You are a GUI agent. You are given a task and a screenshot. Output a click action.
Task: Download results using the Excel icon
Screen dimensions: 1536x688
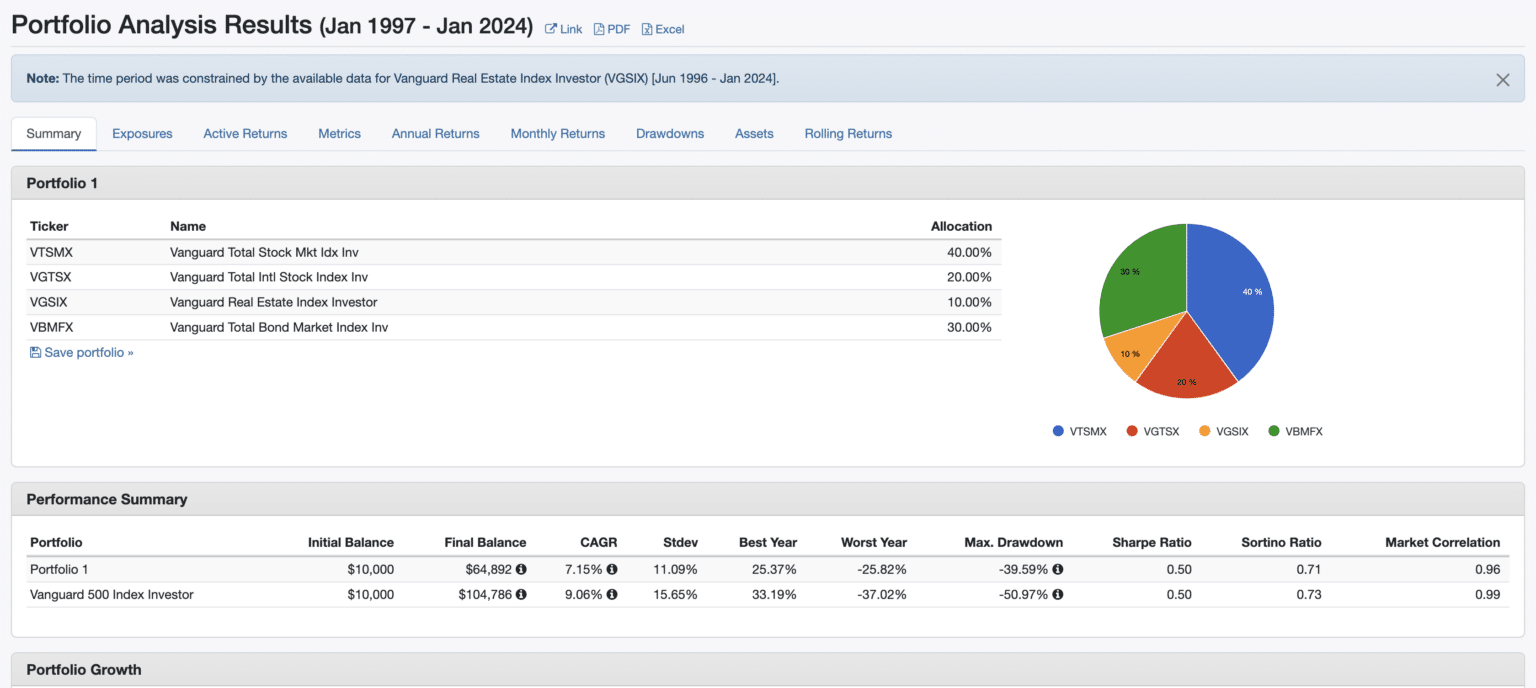[647, 29]
